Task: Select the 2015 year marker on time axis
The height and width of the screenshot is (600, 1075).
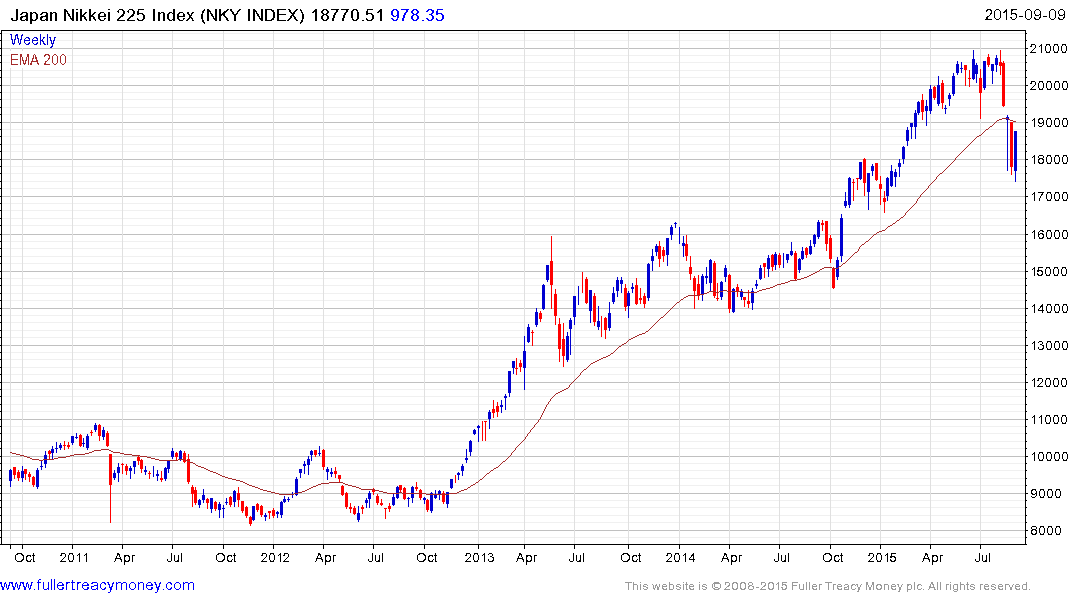Action: coord(884,556)
